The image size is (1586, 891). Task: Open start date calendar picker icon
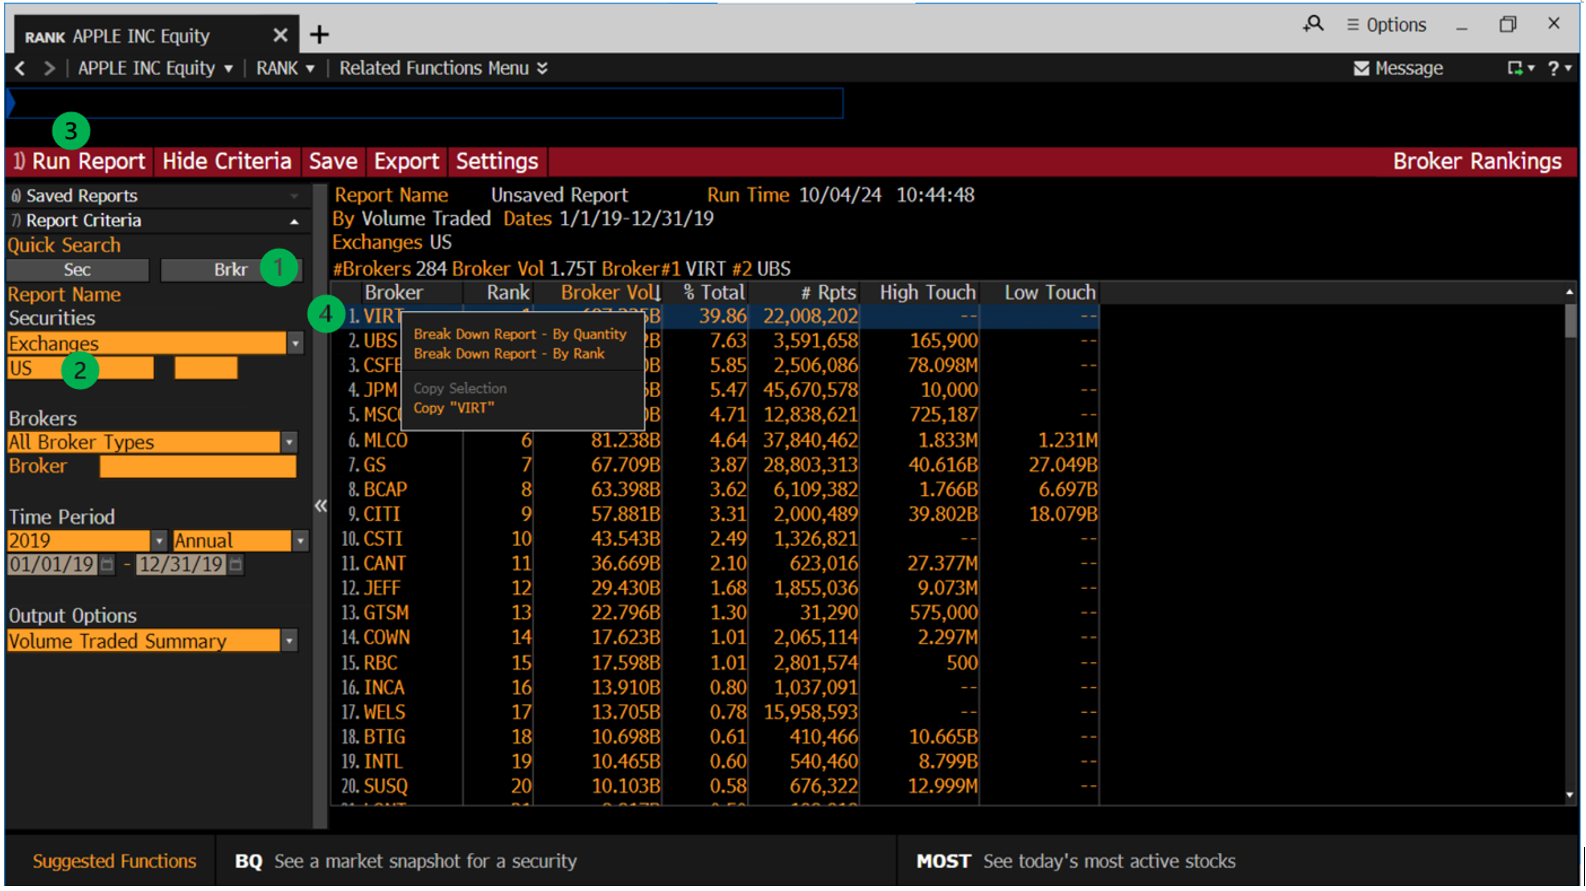pos(107,565)
